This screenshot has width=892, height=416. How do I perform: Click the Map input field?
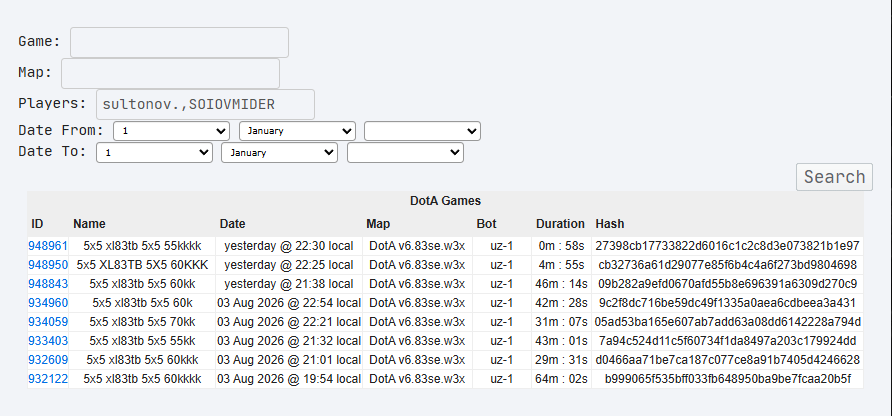[170, 73]
